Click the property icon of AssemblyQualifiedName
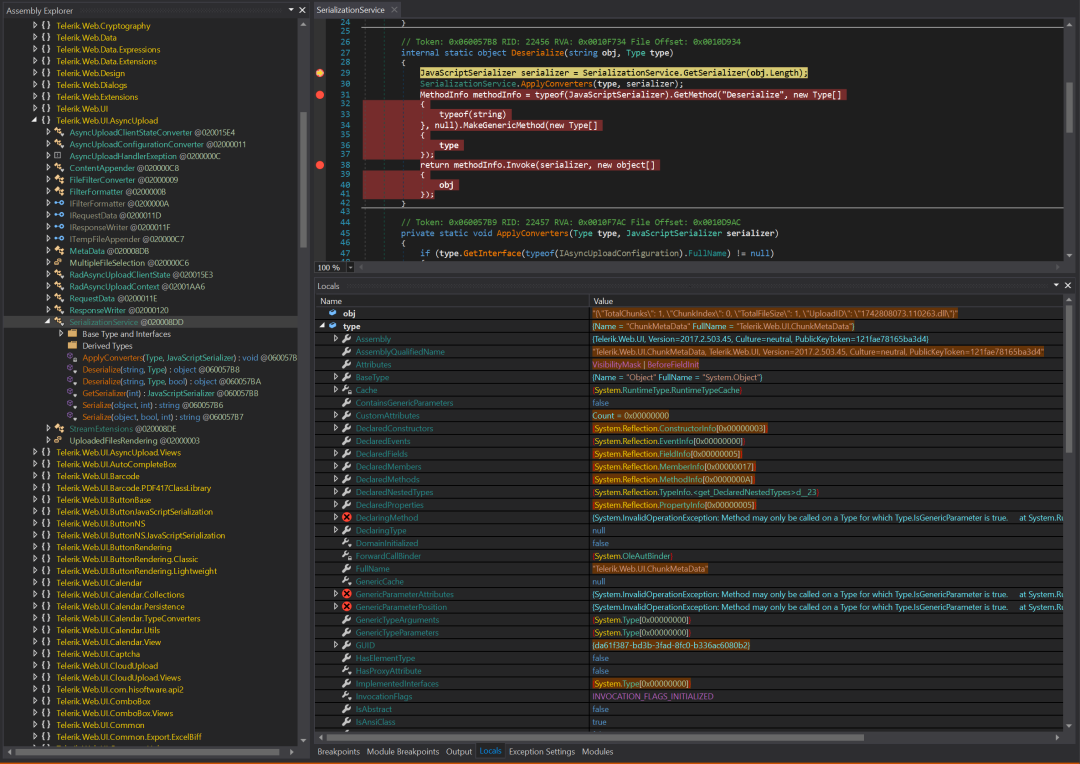The width and height of the screenshot is (1080, 764). [347, 351]
